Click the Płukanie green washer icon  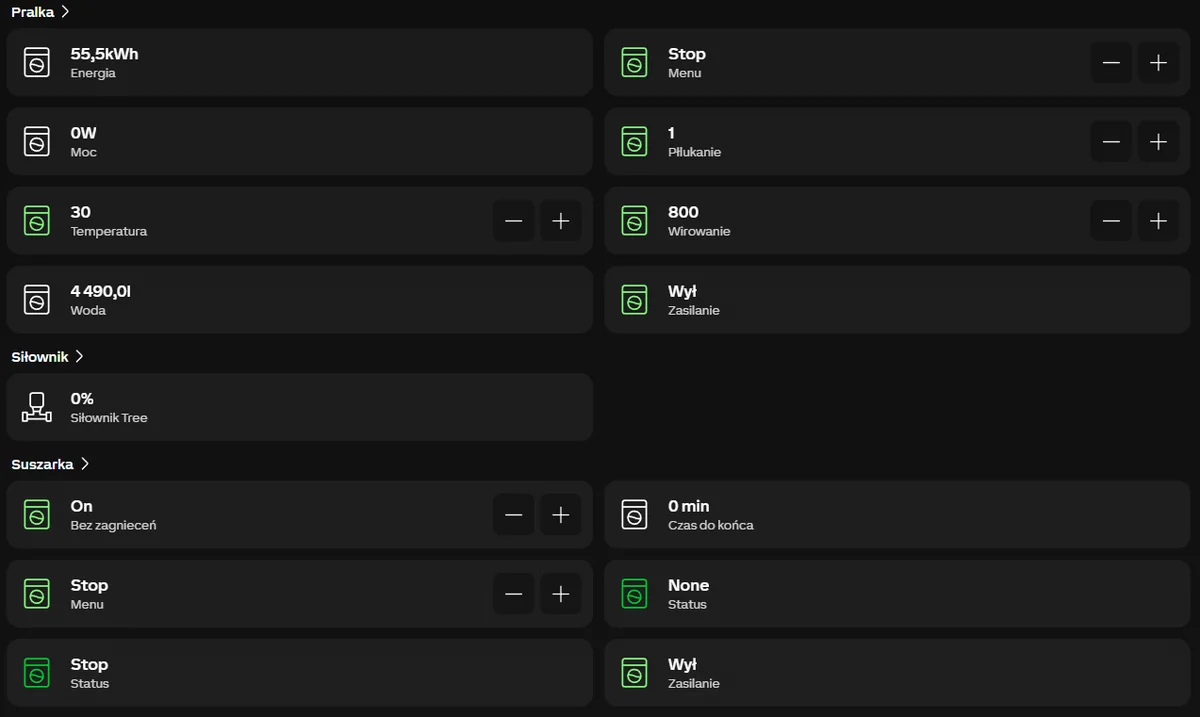(634, 142)
